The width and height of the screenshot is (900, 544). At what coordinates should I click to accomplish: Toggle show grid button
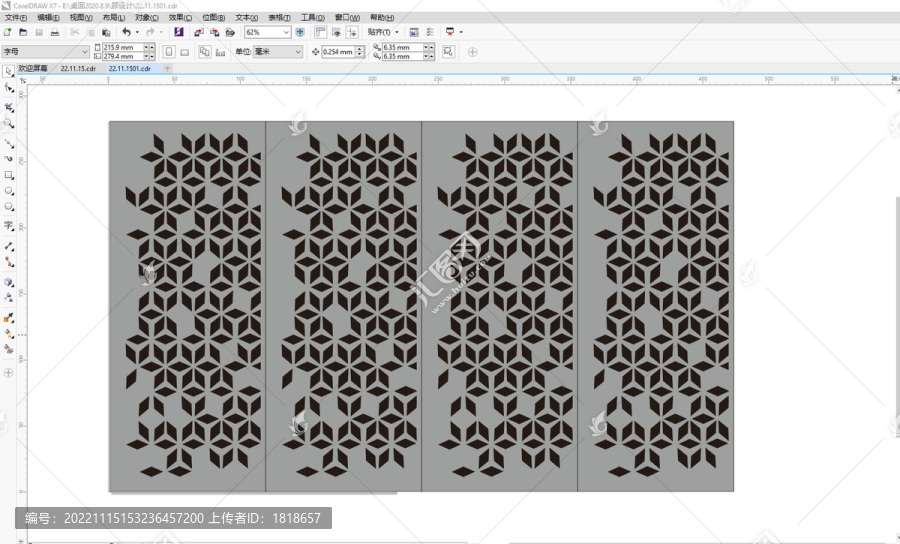[336, 32]
